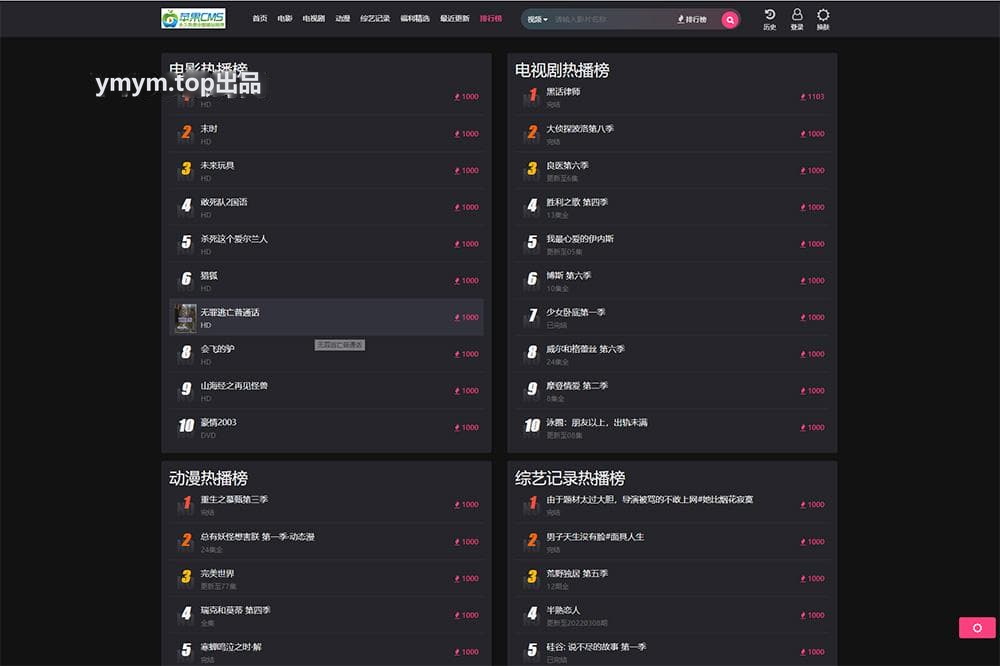Open the 最近更新 navigation item
This screenshot has height=666, width=1000.
pyautogui.click(x=455, y=18)
